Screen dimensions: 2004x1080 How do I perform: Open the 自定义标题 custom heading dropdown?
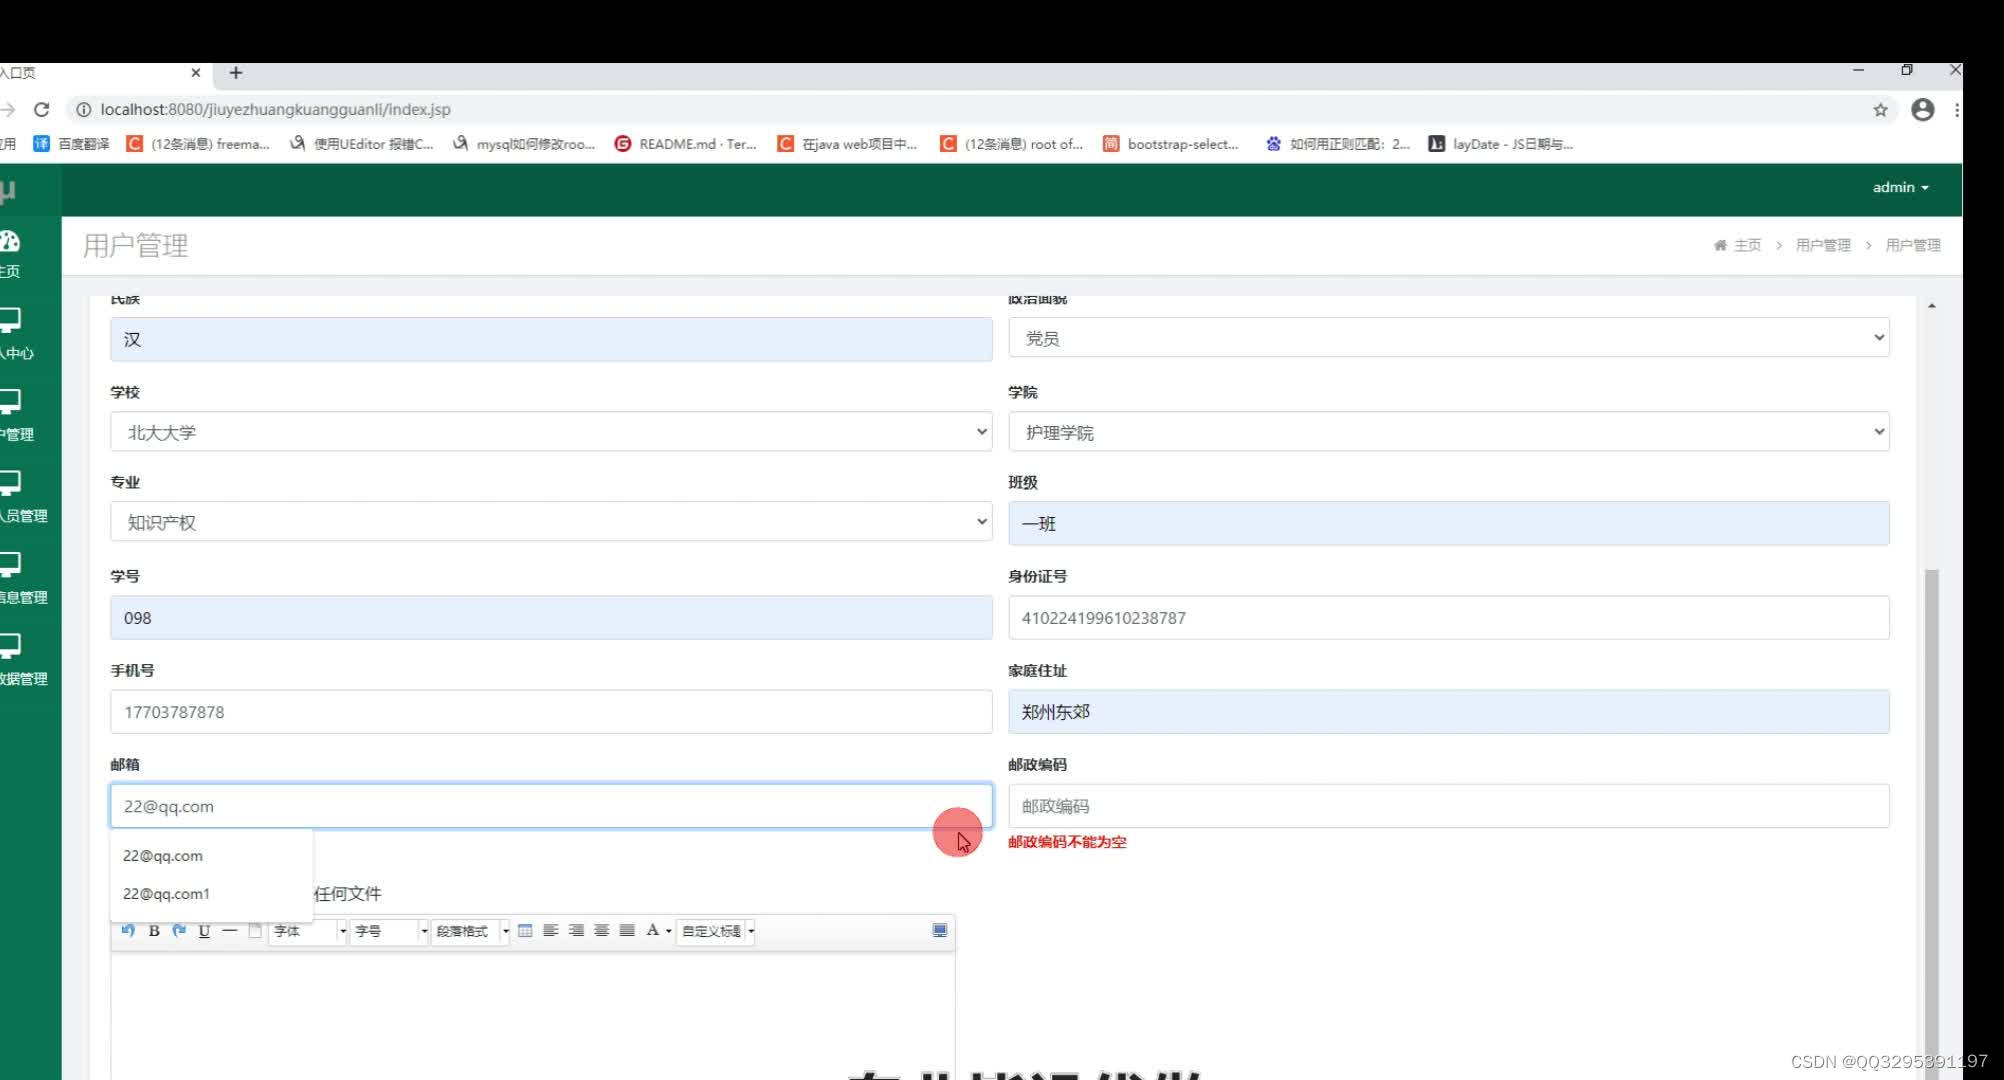click(x=716, y=931)
